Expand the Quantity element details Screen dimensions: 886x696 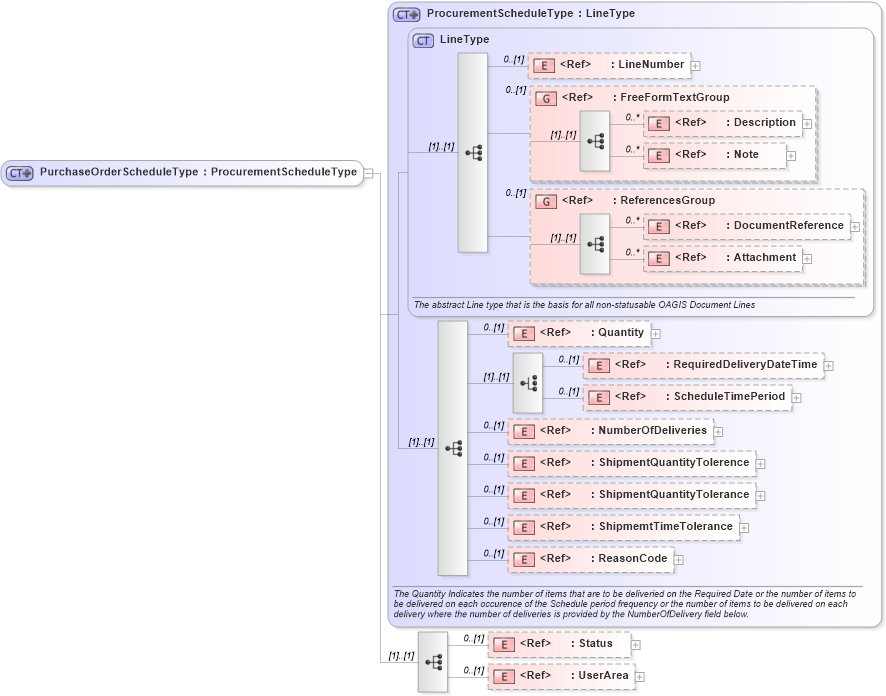(654, 333)
